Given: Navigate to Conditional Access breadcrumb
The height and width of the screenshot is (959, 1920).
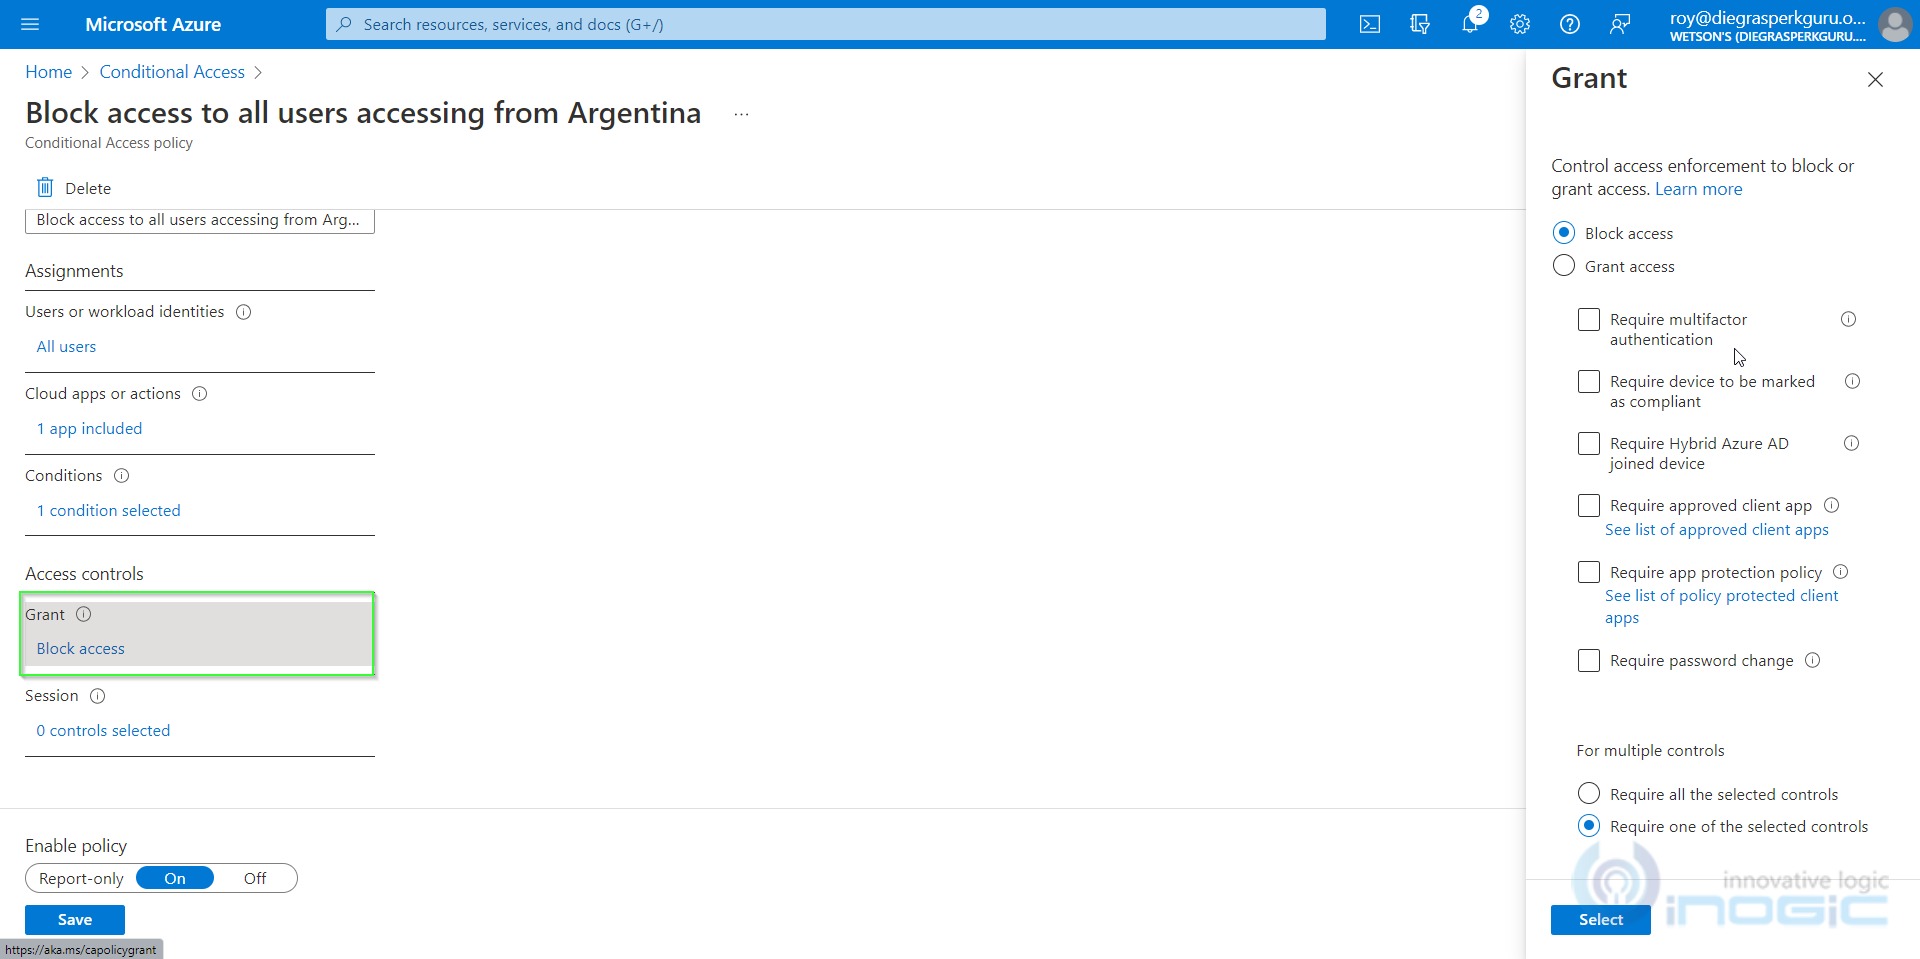Looking at the screenshot, I should point(172,72).
